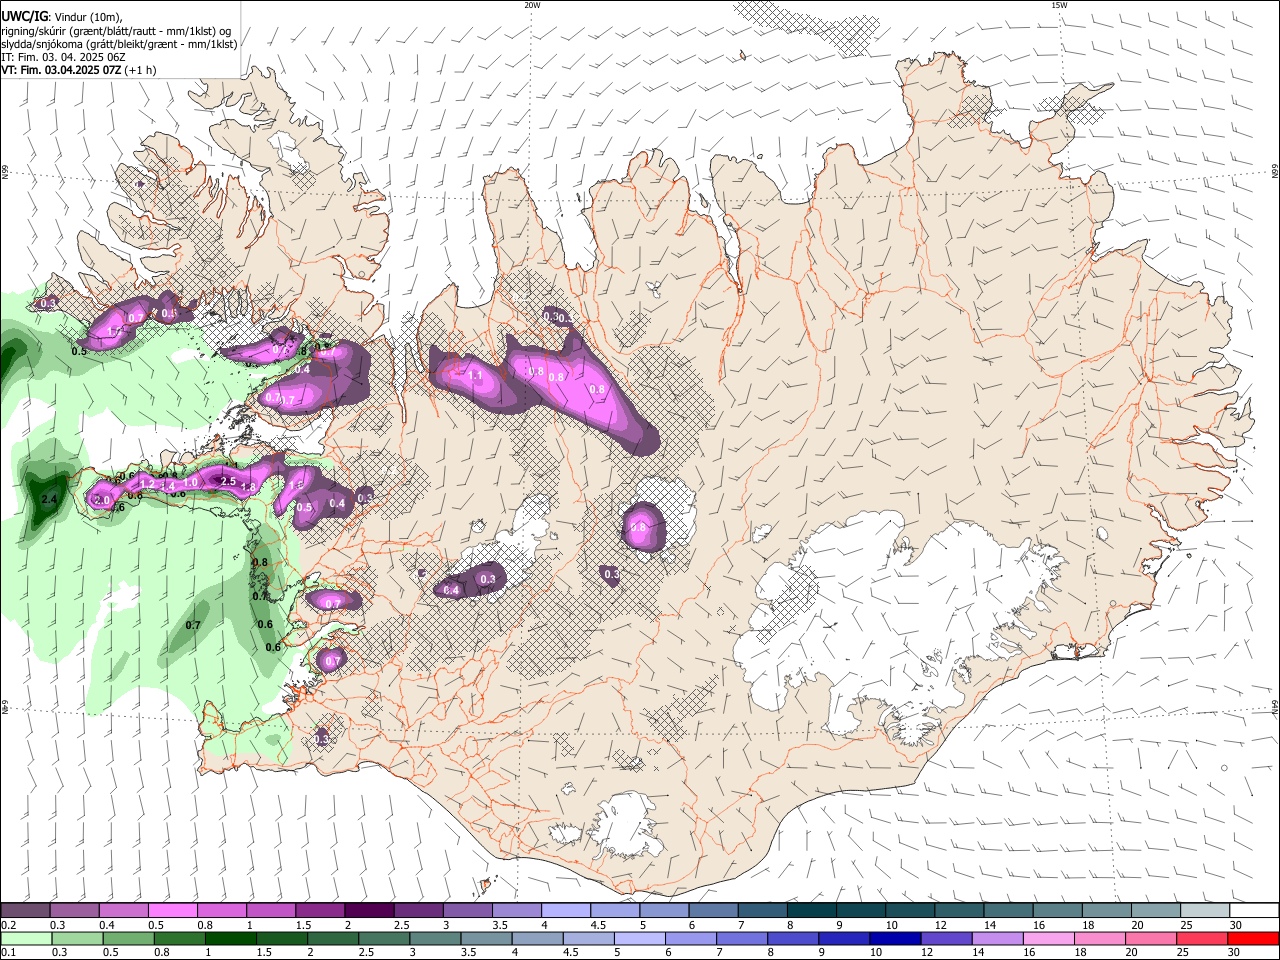The height and width of the screenshot is (960, 1280).
Task: Pick the 0.5 green swatch on the lower scale
Action: pos(128,938)
